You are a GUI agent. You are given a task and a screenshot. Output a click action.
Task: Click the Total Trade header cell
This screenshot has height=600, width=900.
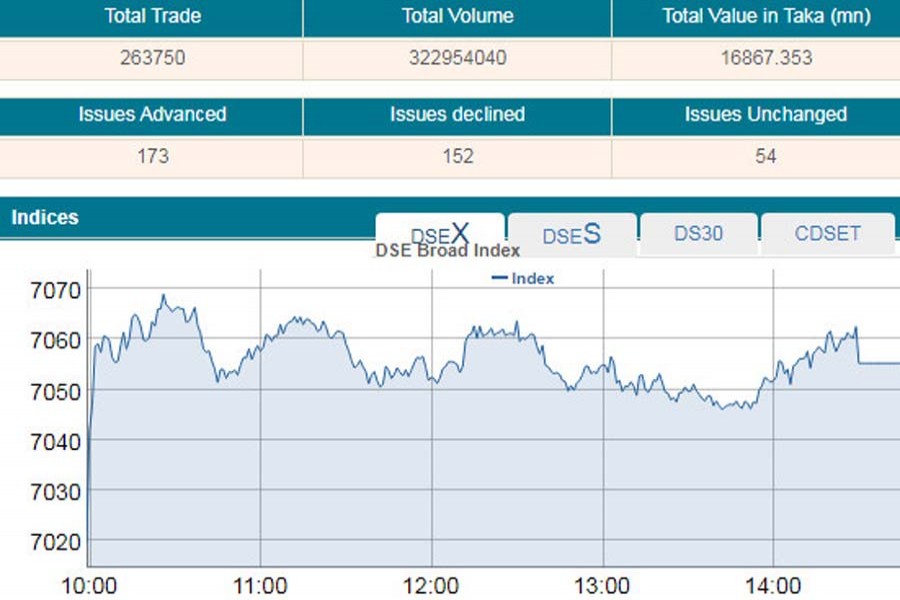coord(151,16)
